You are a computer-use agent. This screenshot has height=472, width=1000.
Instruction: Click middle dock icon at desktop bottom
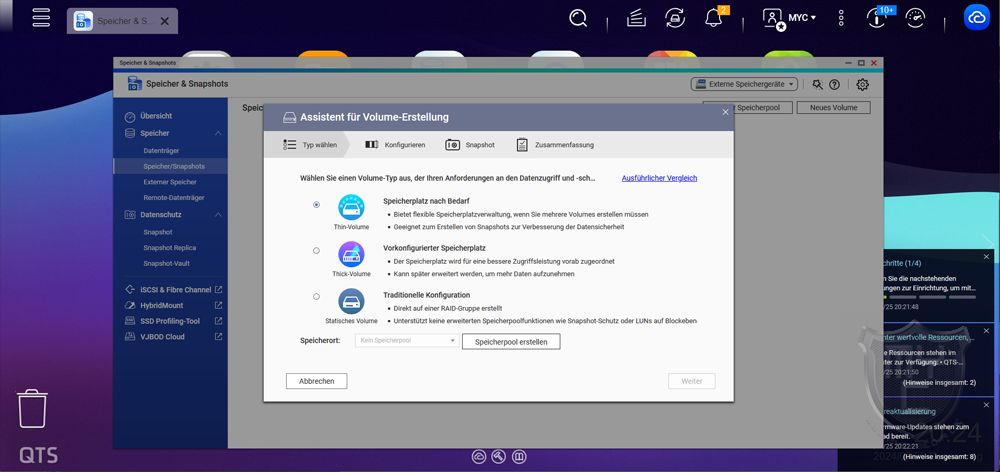(x=499, y=457)
